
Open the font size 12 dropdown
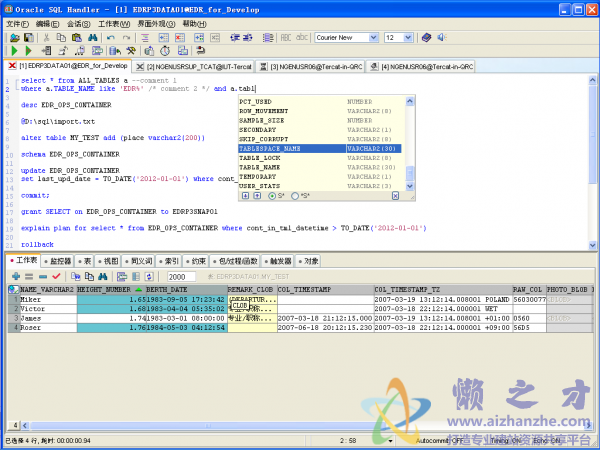click(x=408, y=38)
